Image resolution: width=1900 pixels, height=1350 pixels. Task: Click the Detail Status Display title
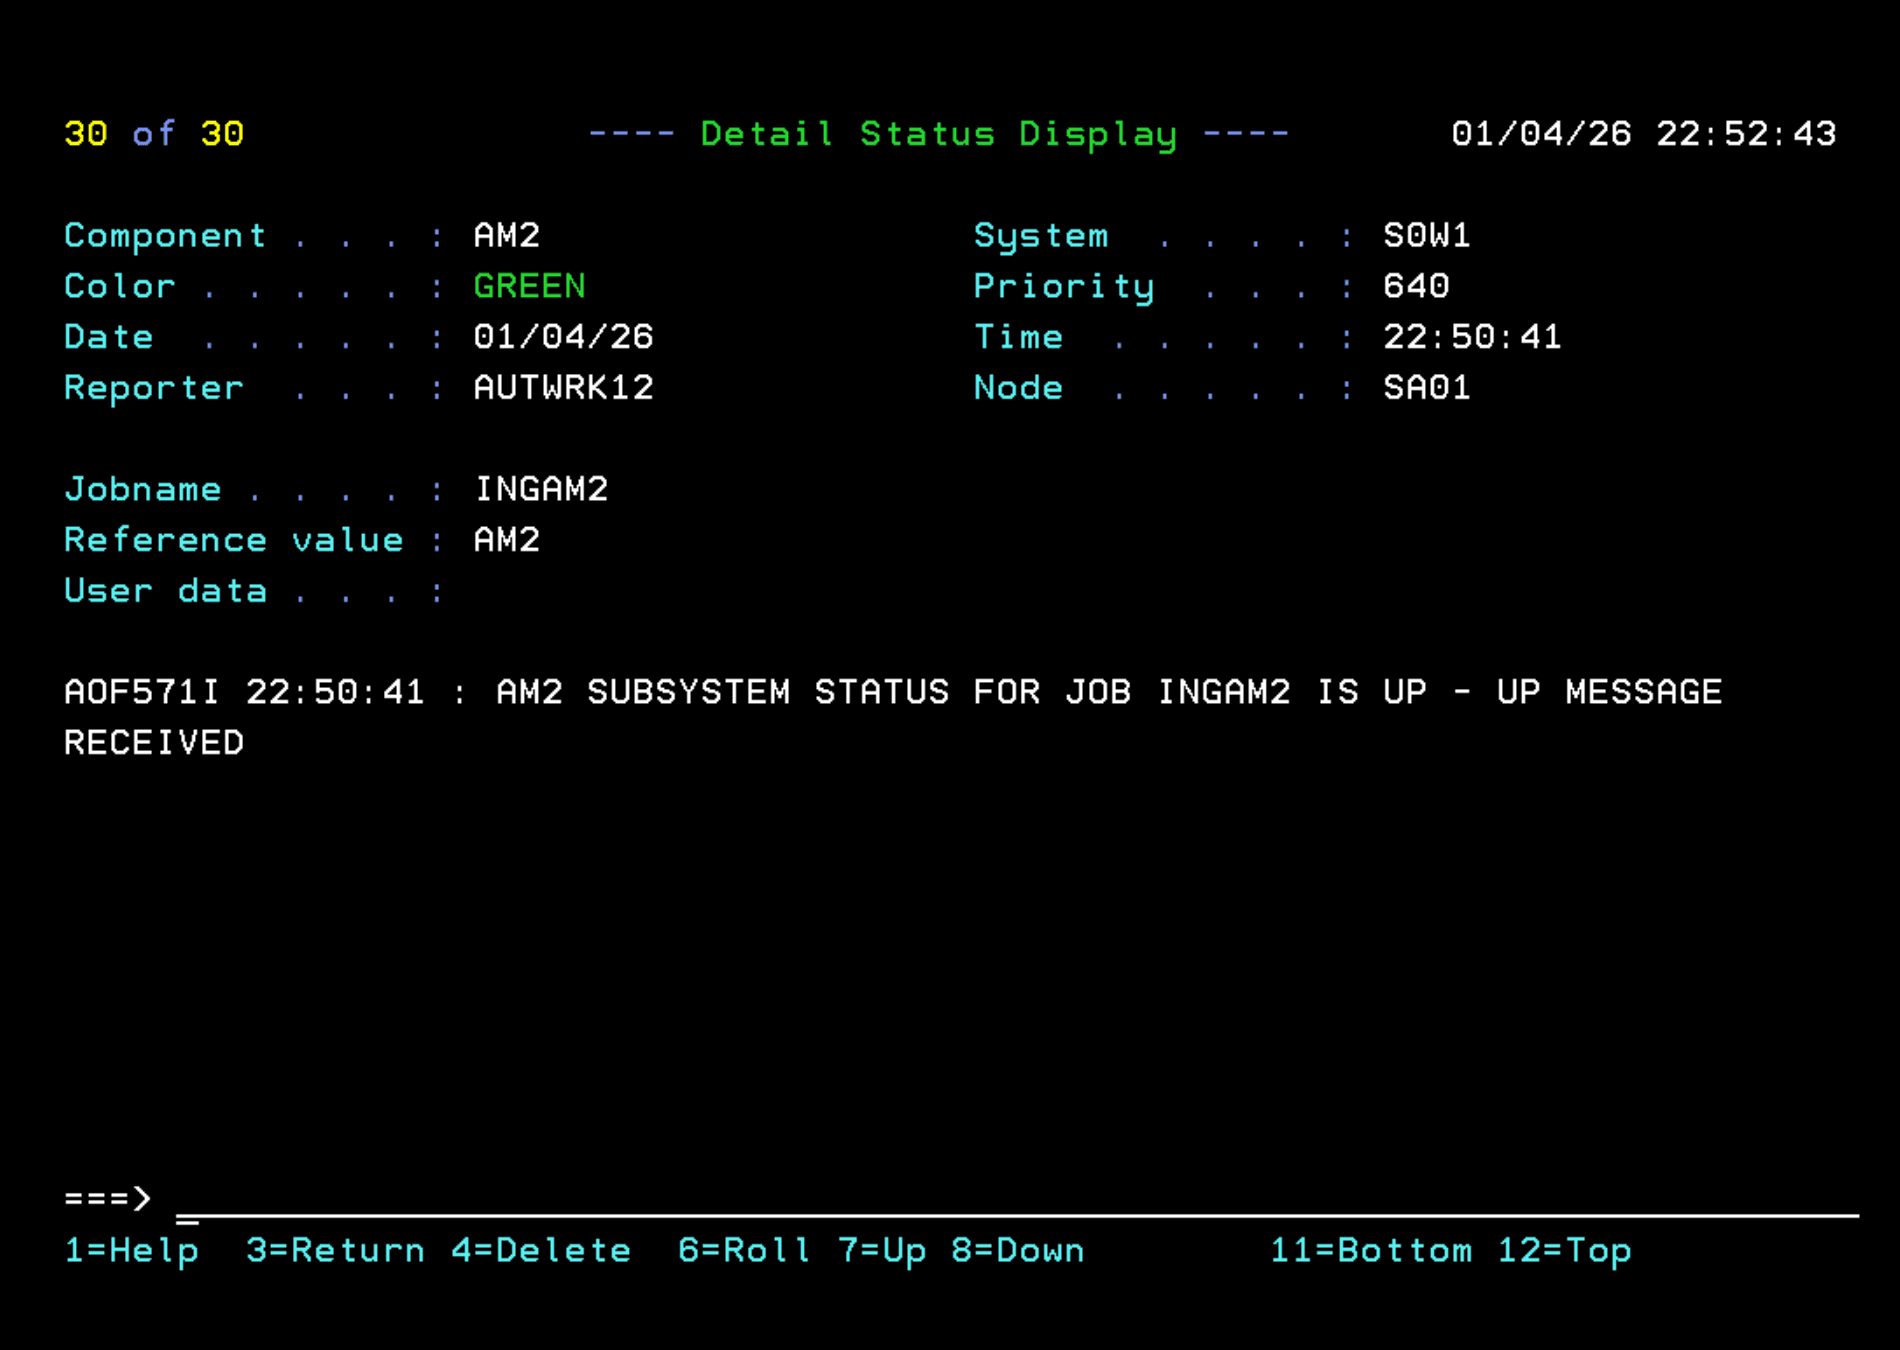point(938,133)
